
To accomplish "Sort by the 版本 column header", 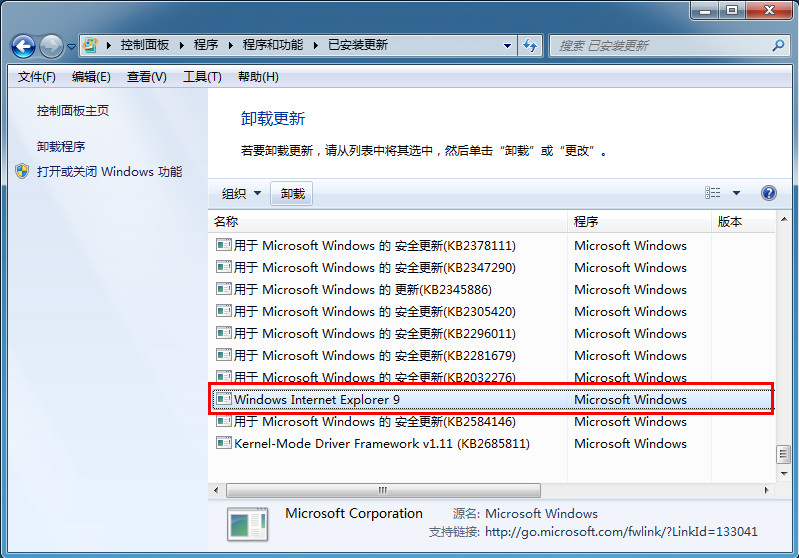I will click(743, 222).
